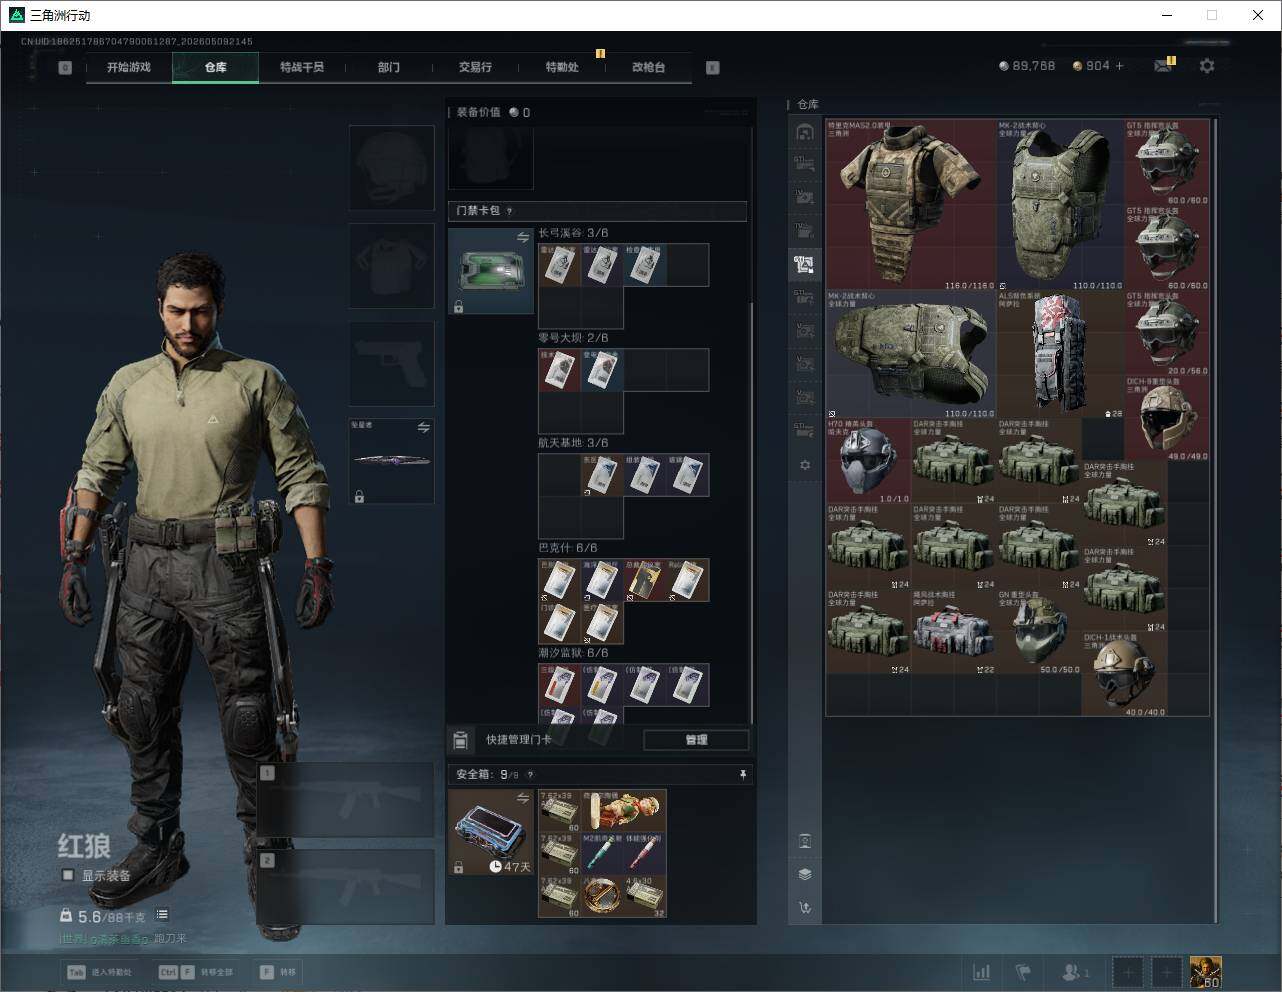Click the warehouse vertical scrollbar
The height and width of the screenshot is (992, 1282).
click(x=1216, y=520)
